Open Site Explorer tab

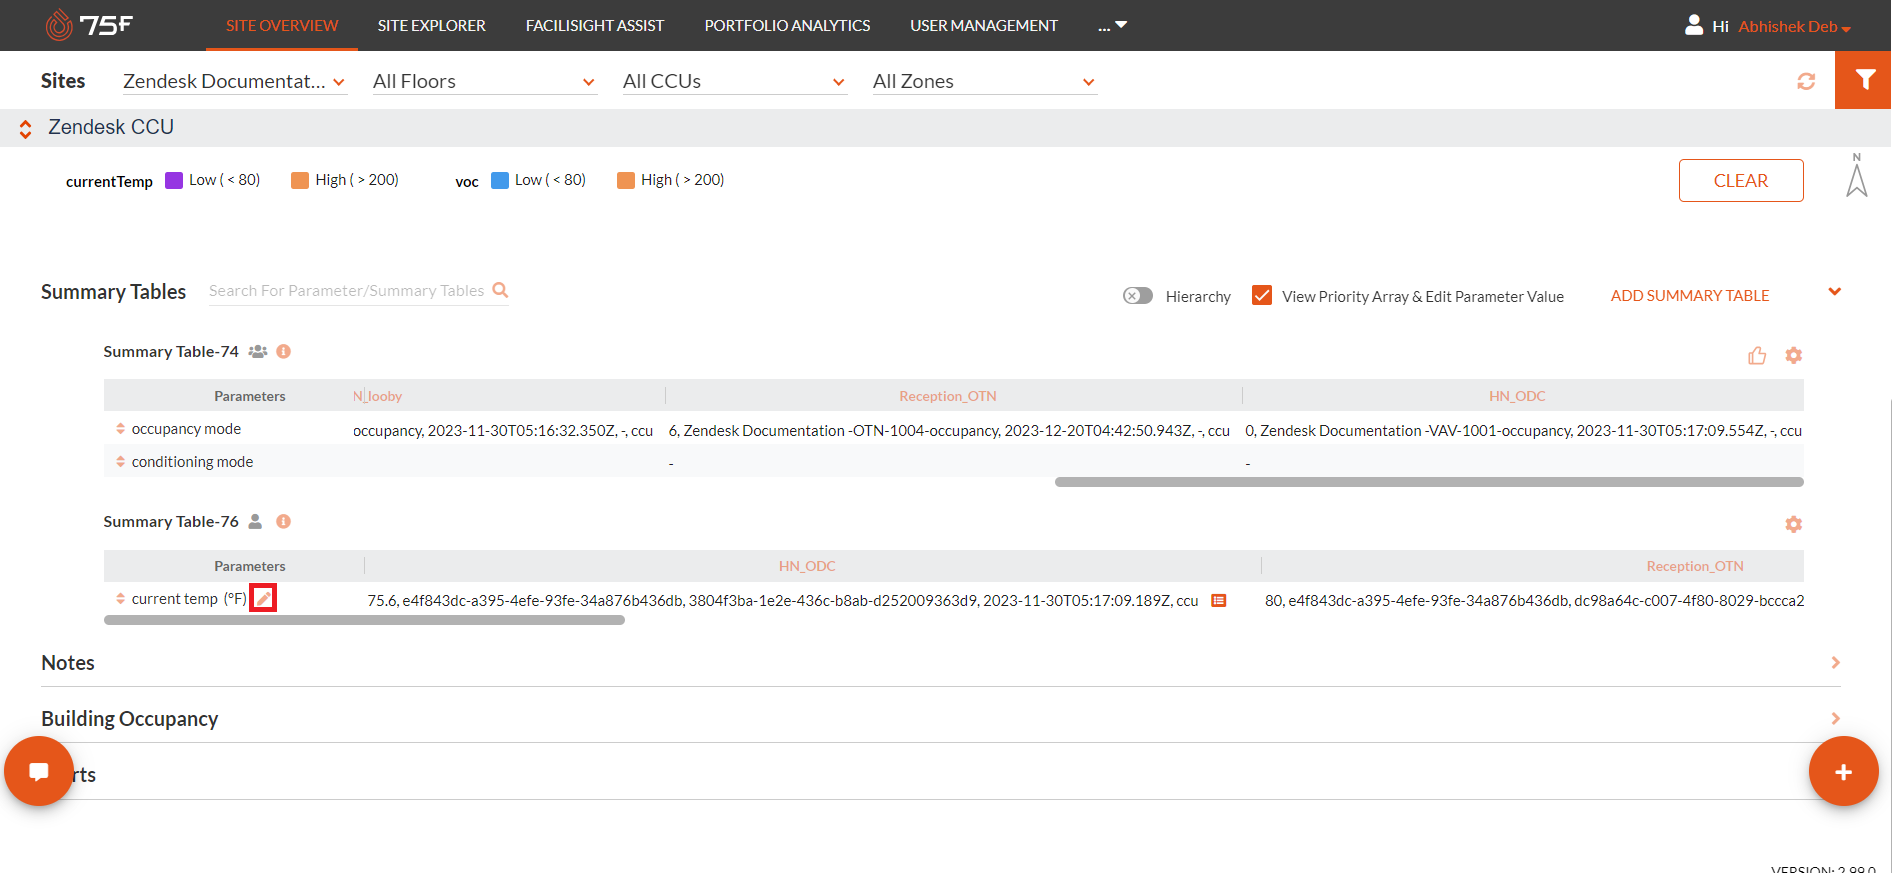(432, 25)
